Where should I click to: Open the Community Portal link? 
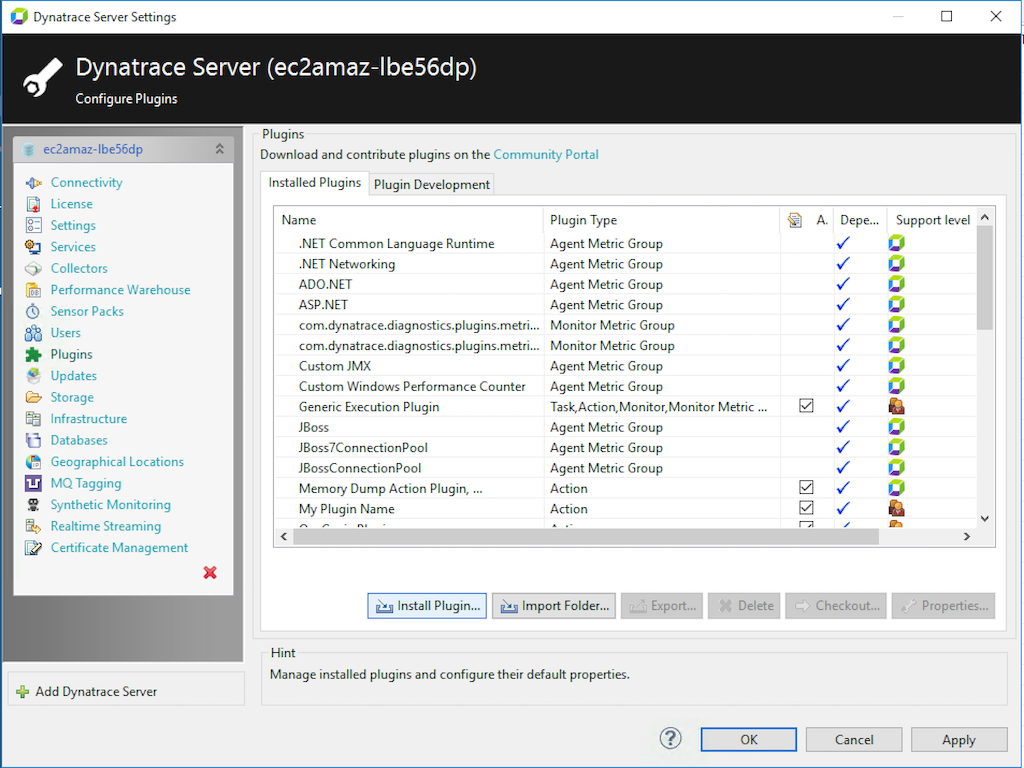pos(546,155)
